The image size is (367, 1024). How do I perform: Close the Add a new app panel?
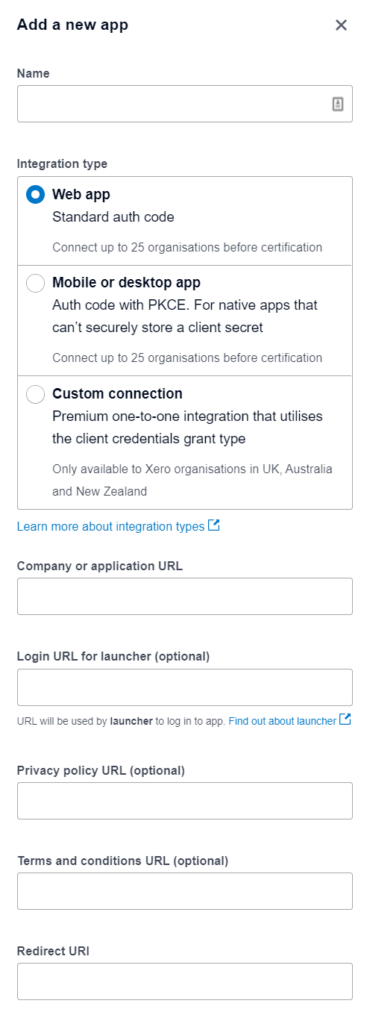341,25
